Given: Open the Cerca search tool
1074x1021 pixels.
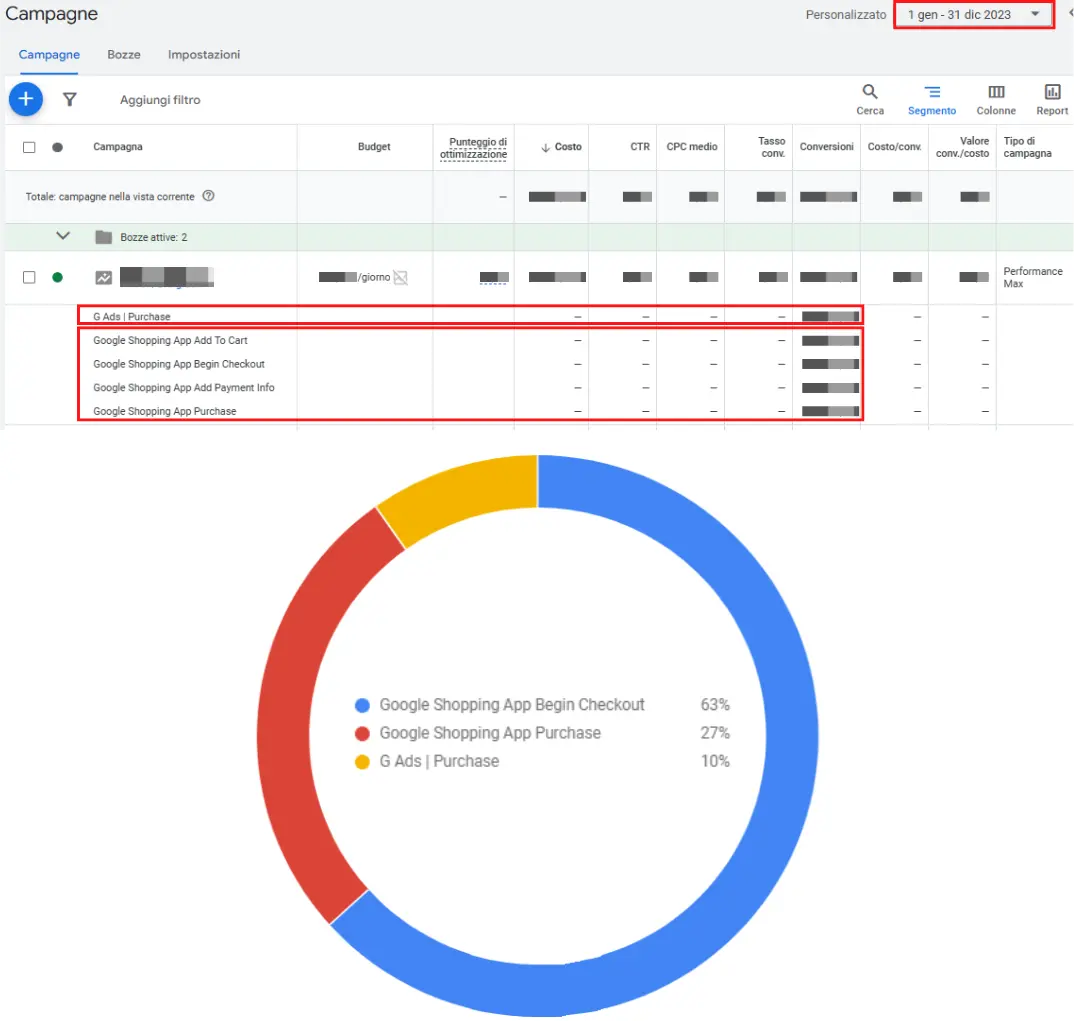Looking at the screenshot, I should (x=870, y=99).
